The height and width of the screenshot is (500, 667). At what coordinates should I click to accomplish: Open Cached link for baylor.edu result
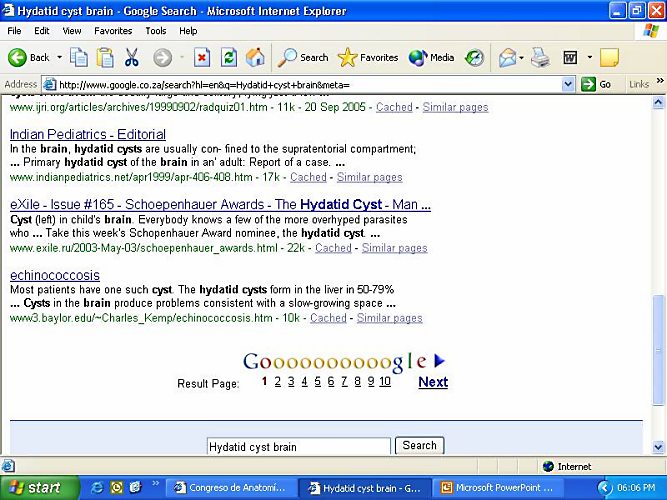pyautogui.click(x=328, y=318)
